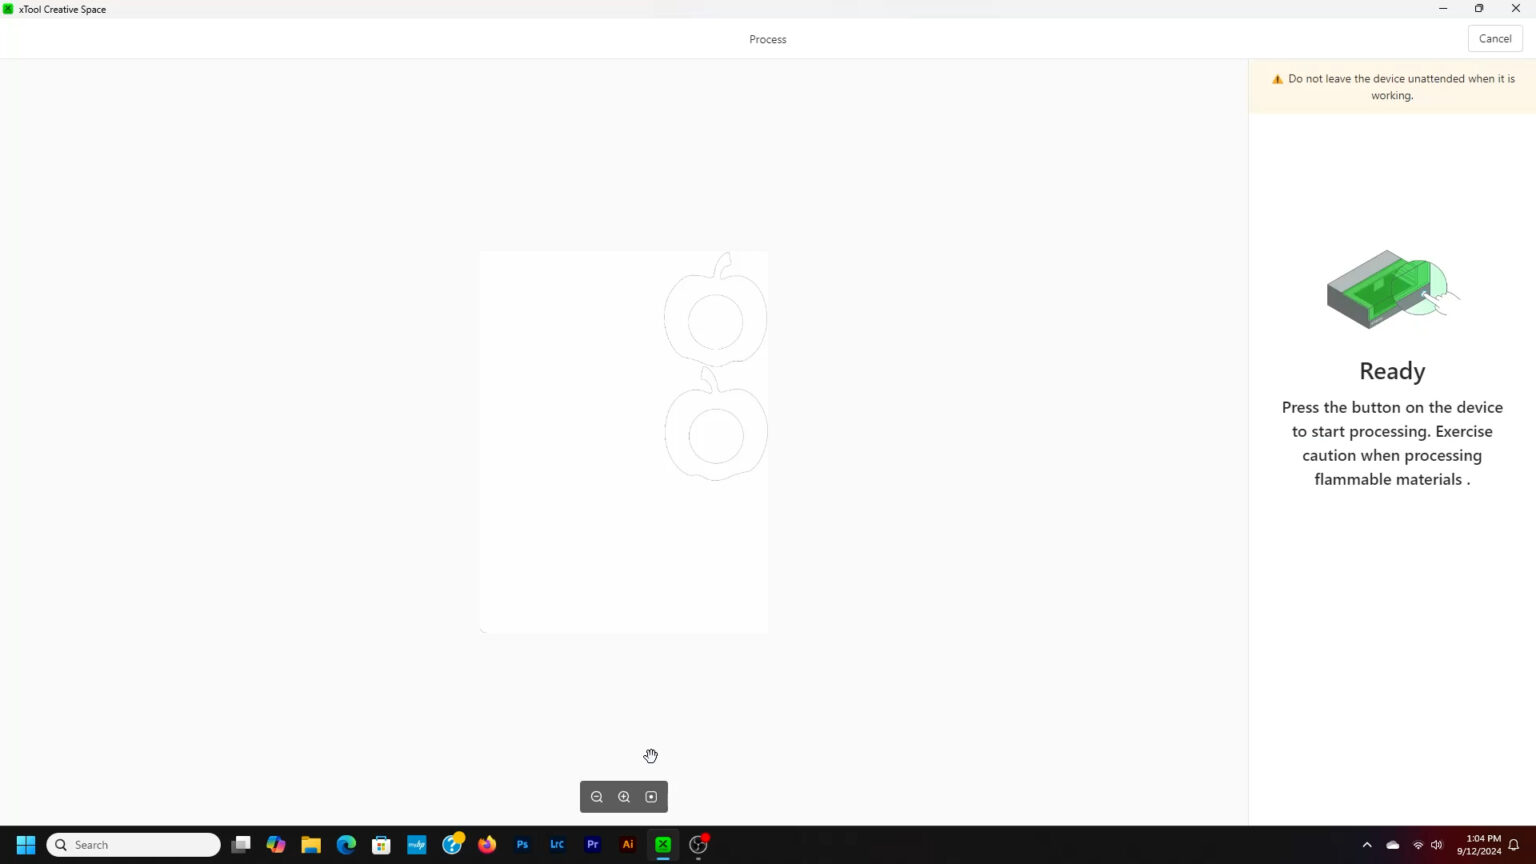Click the upper apple outline in preview
This screenshot has height=864, width=1536.
tap(715, 310)
